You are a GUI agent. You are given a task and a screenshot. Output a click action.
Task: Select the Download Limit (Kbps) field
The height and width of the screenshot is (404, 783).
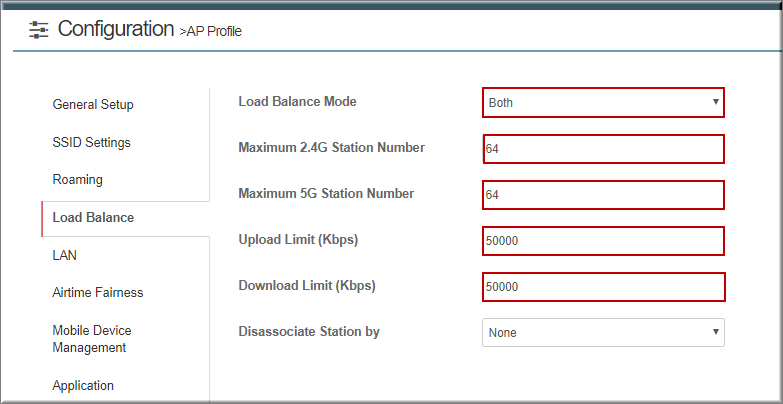click(603, 287)
